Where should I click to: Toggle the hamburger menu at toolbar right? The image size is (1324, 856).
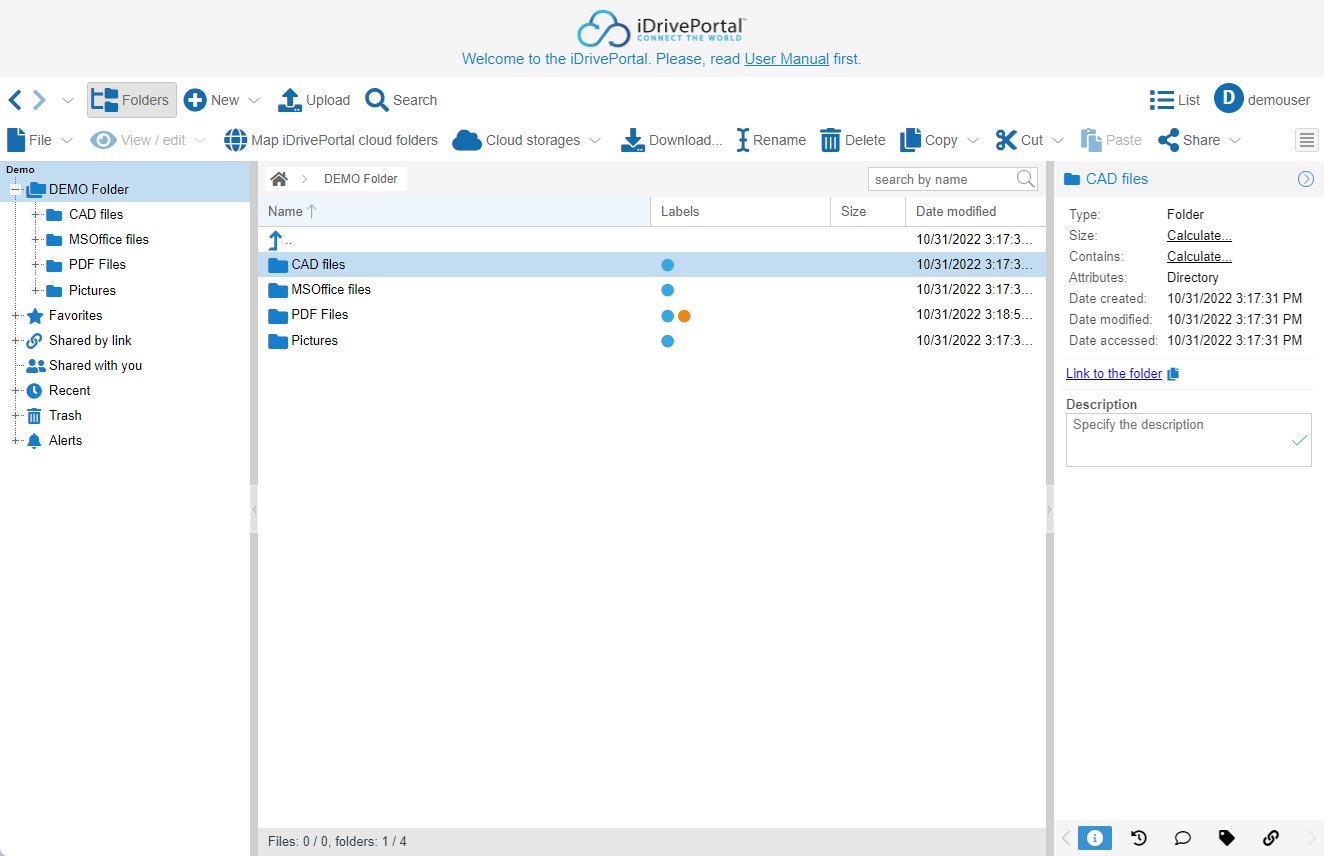click(1307, 140)
